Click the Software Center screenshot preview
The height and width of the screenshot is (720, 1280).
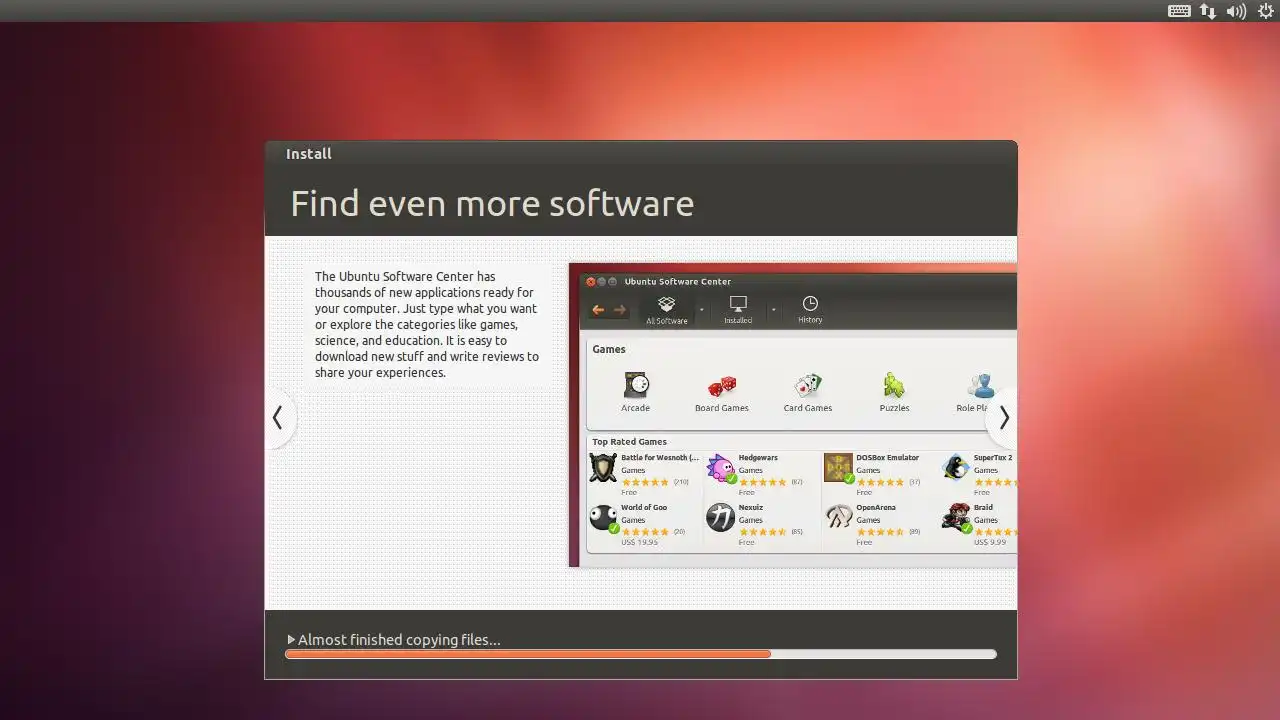point(793,415)
